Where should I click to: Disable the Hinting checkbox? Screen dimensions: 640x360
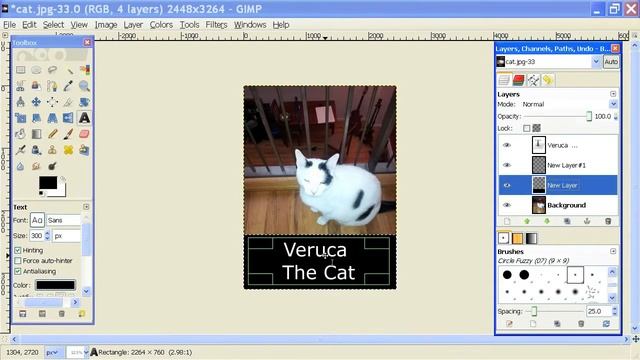18,250
